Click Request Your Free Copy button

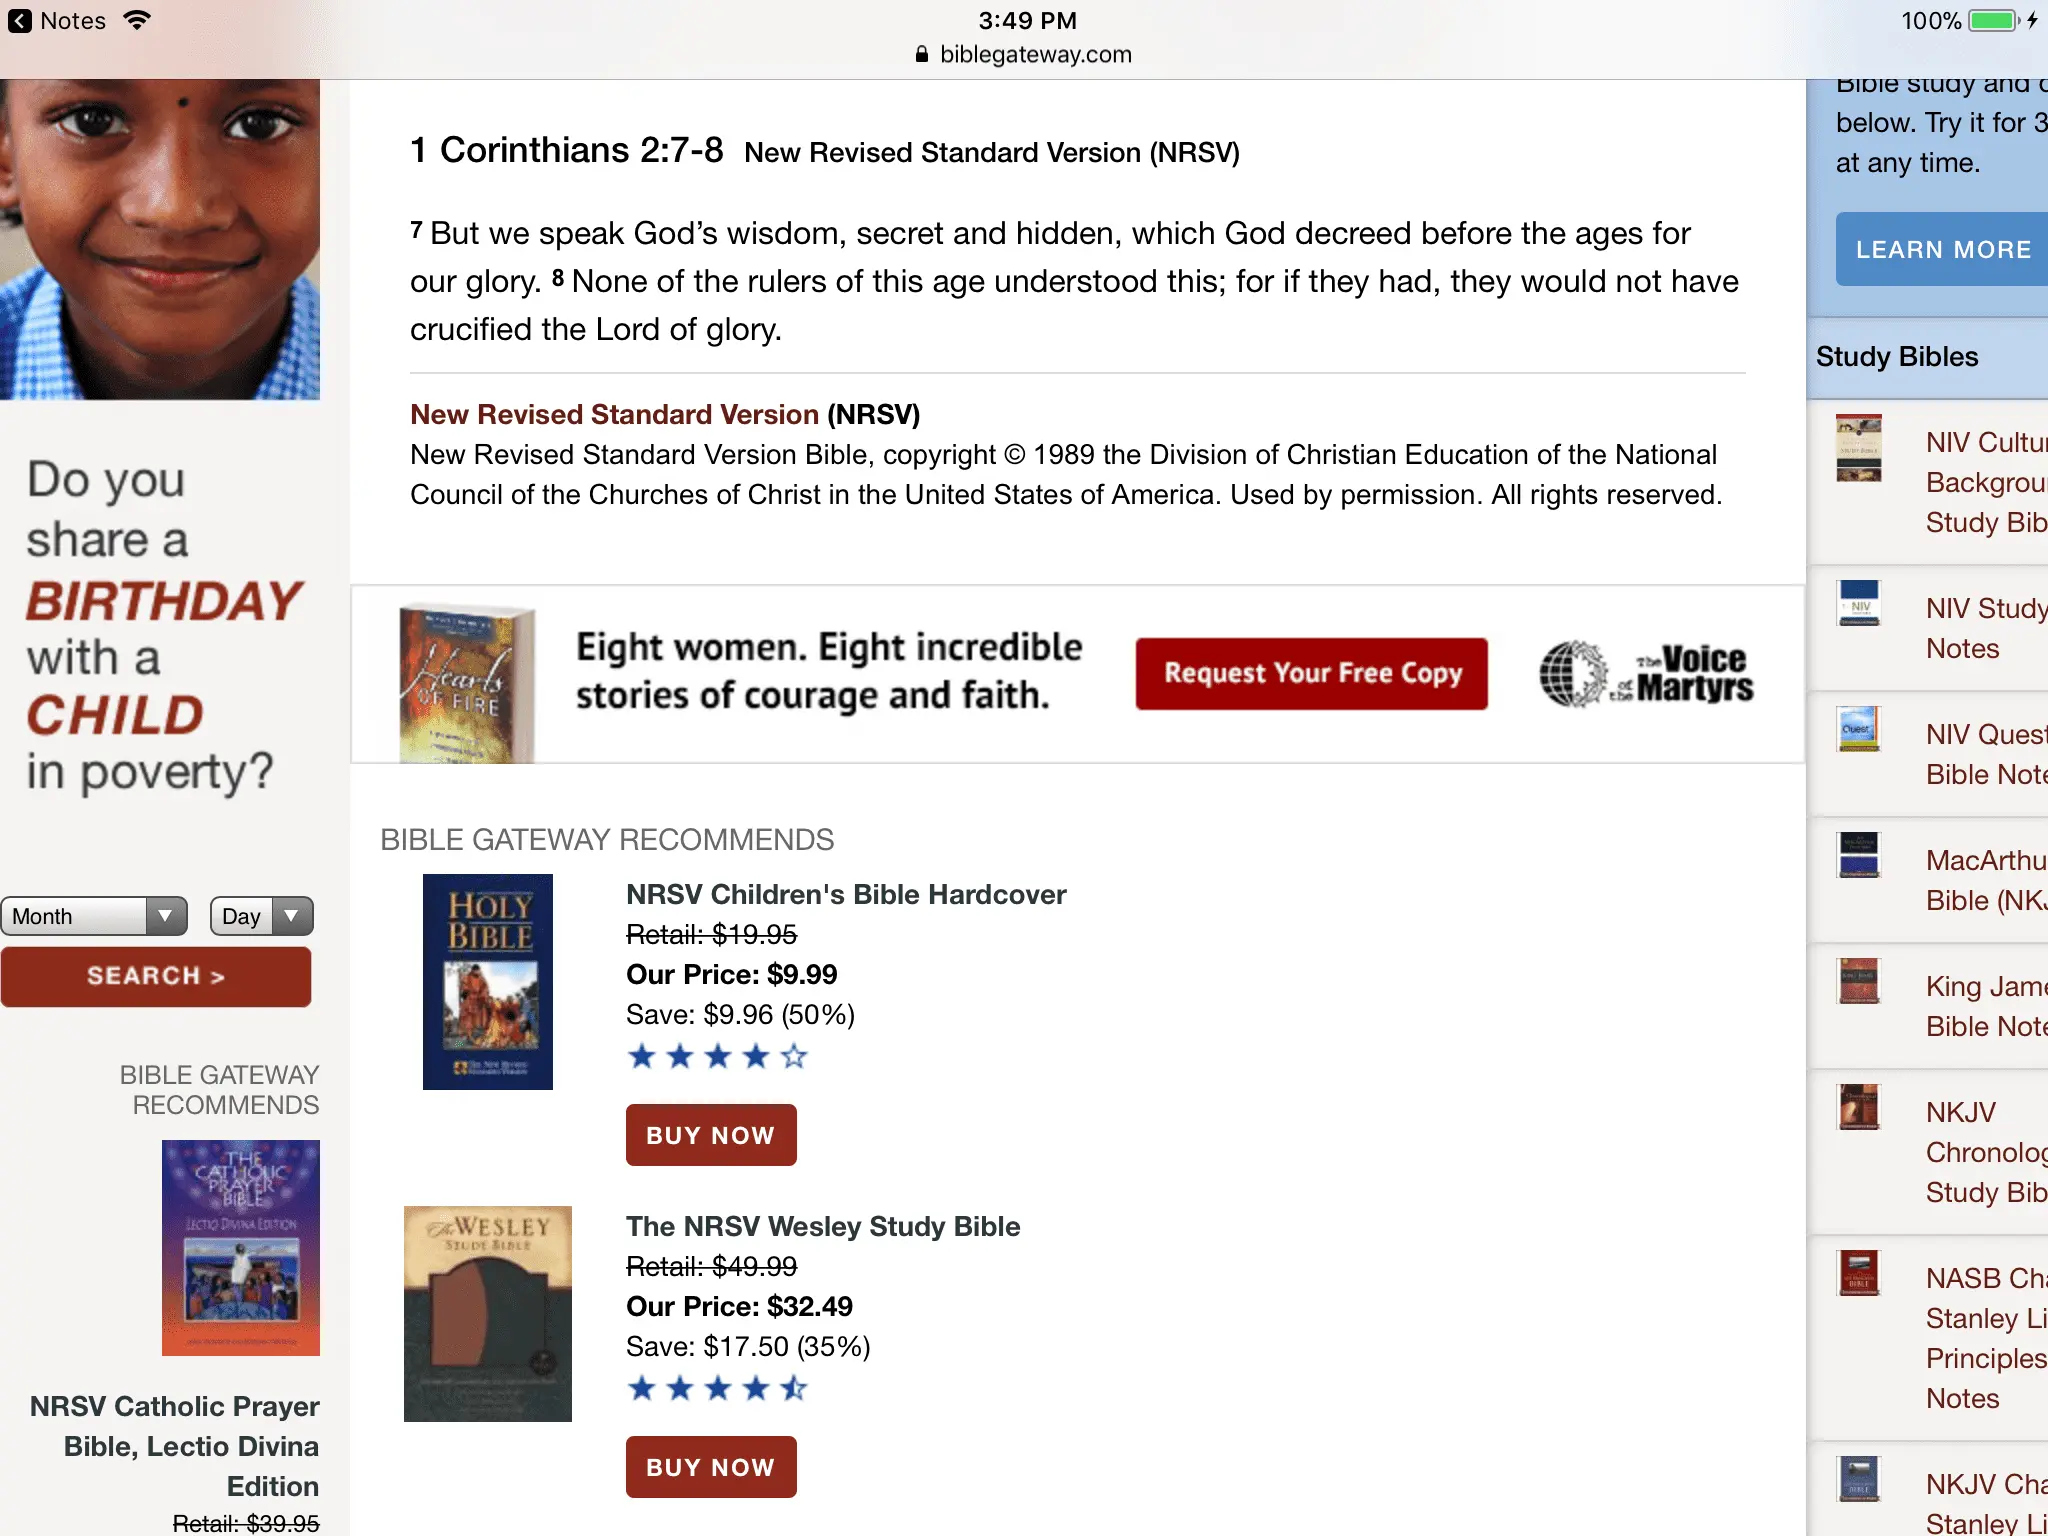pos(1311,674)
